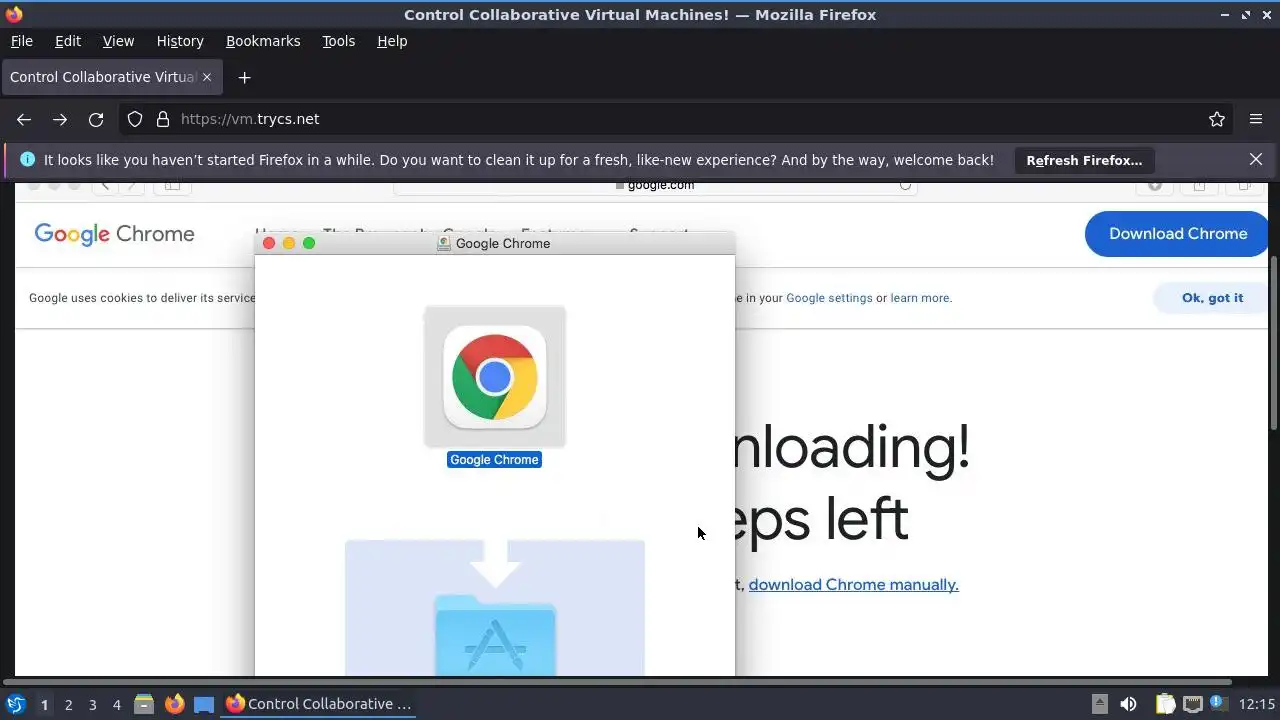Open the Help menu
1280x720 pixels.
tap(392, 41)
